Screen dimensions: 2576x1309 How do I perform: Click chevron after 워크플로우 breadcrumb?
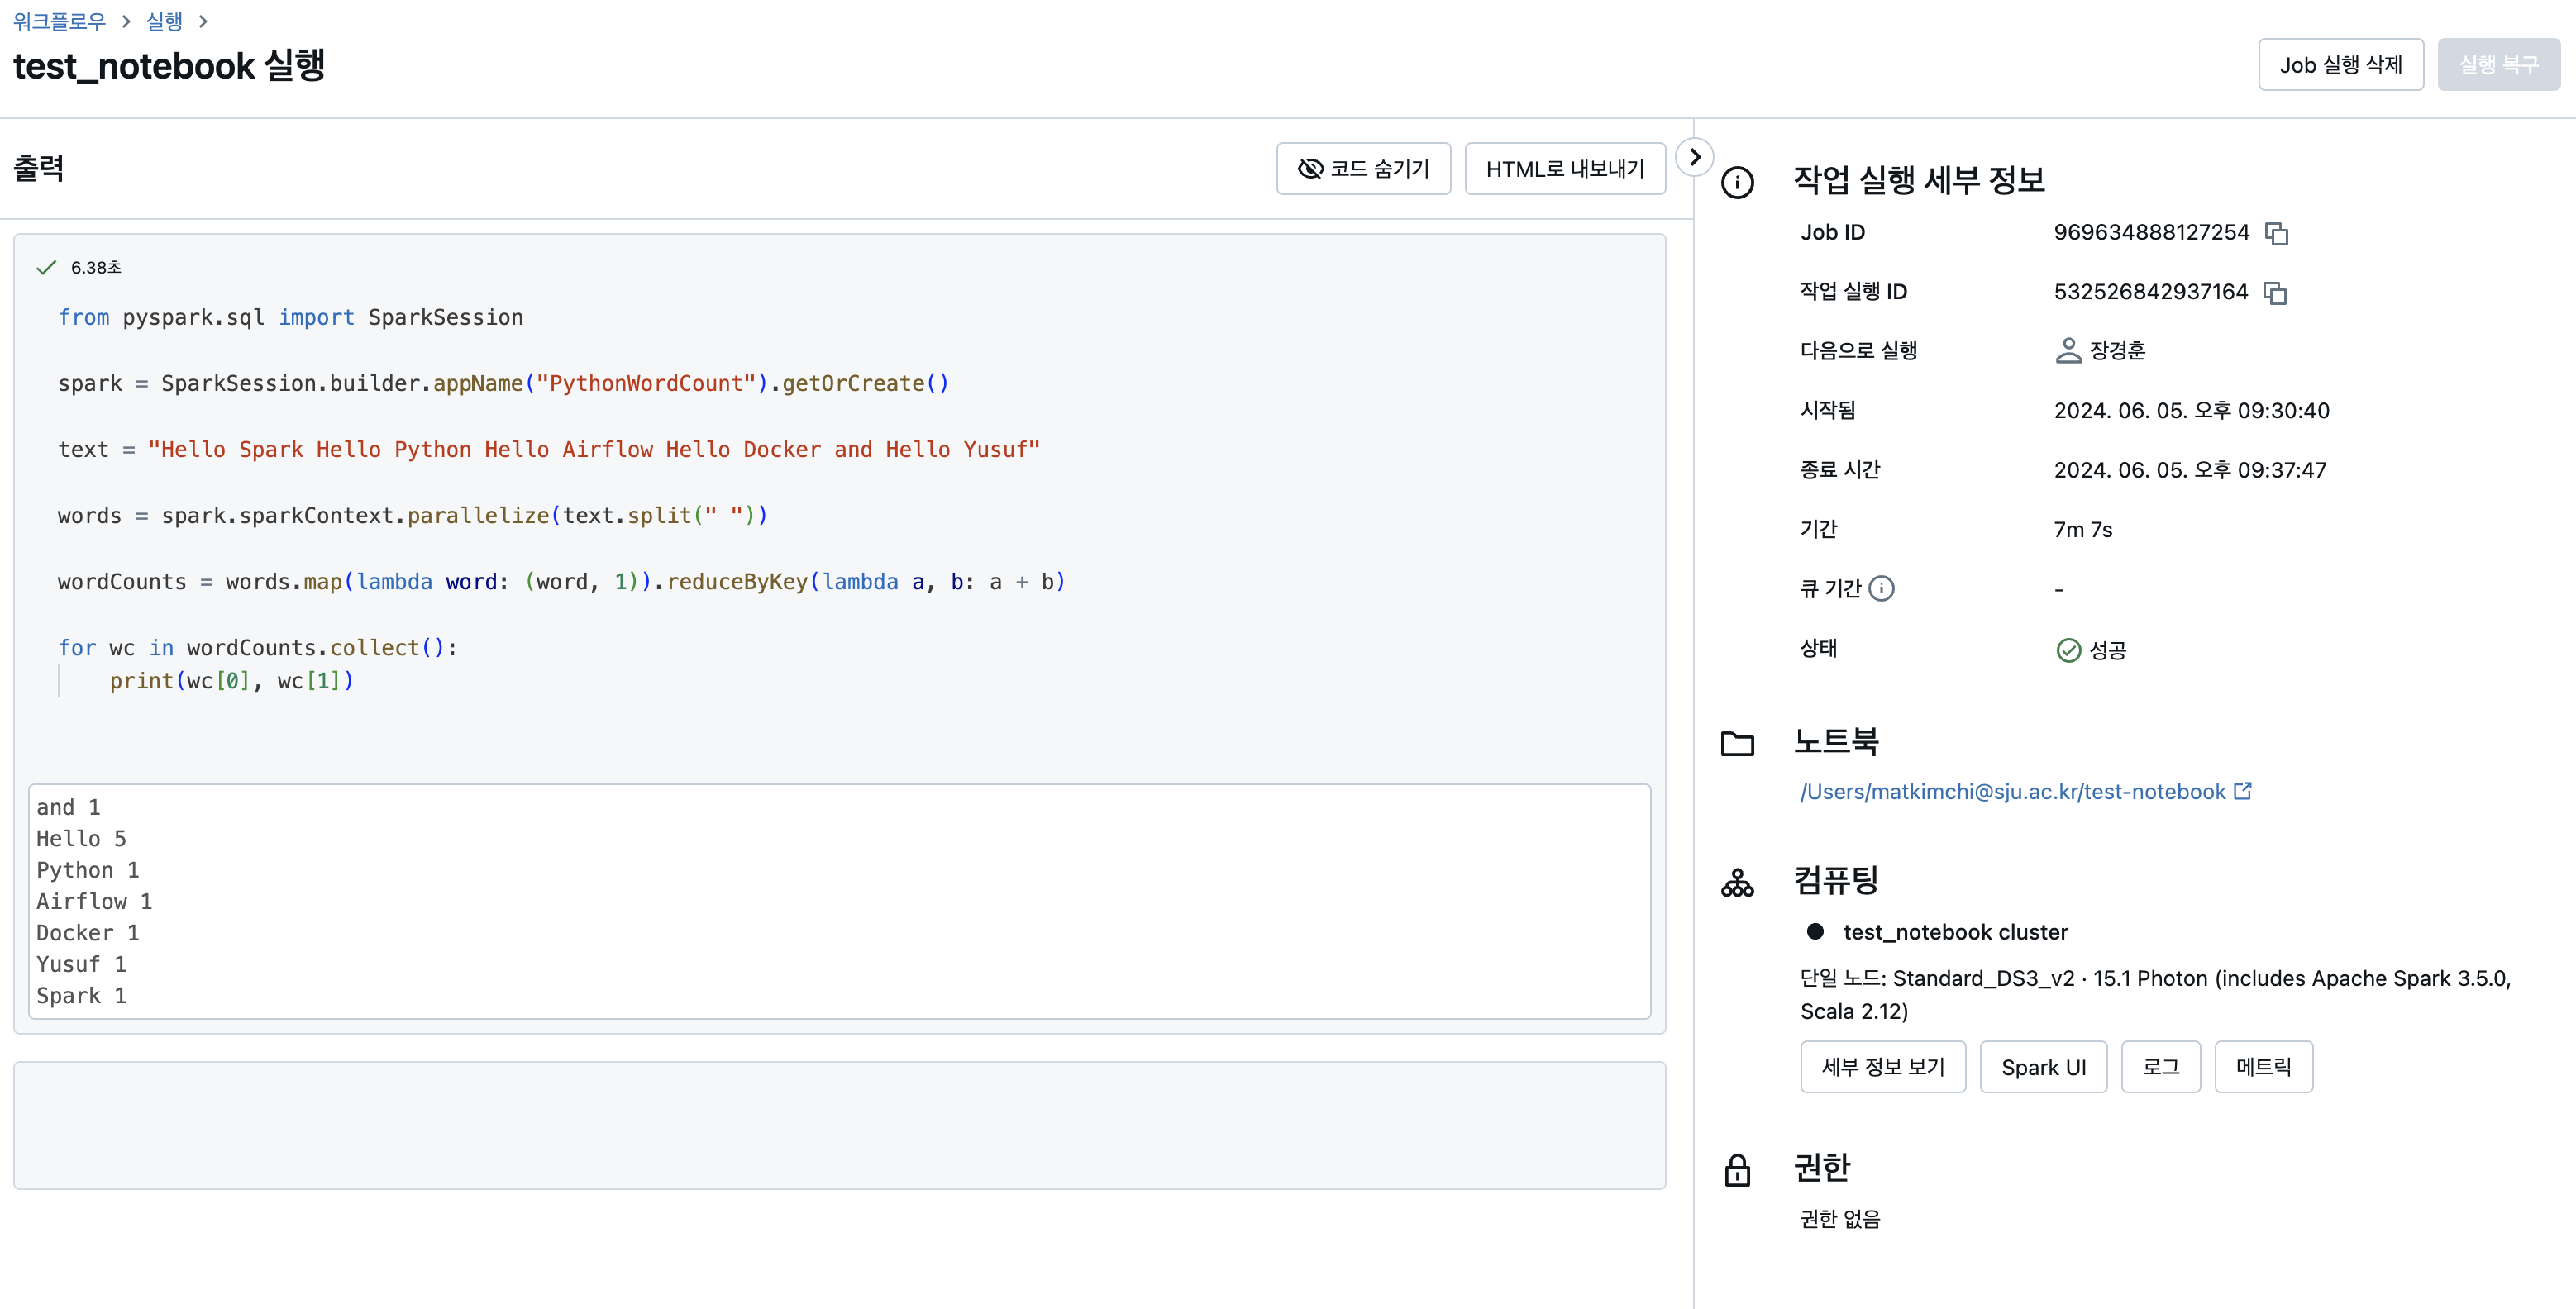(x=126, y=21)
